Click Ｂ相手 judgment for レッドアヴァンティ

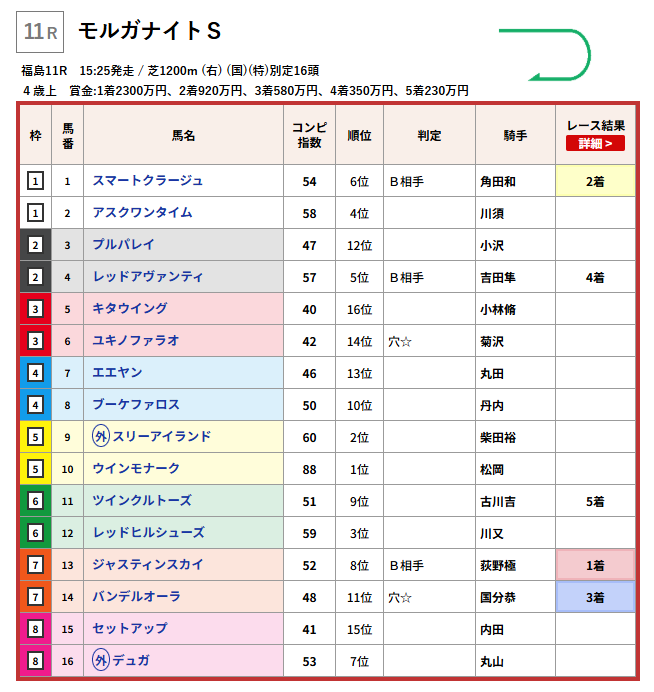click(x=406, y=278)
